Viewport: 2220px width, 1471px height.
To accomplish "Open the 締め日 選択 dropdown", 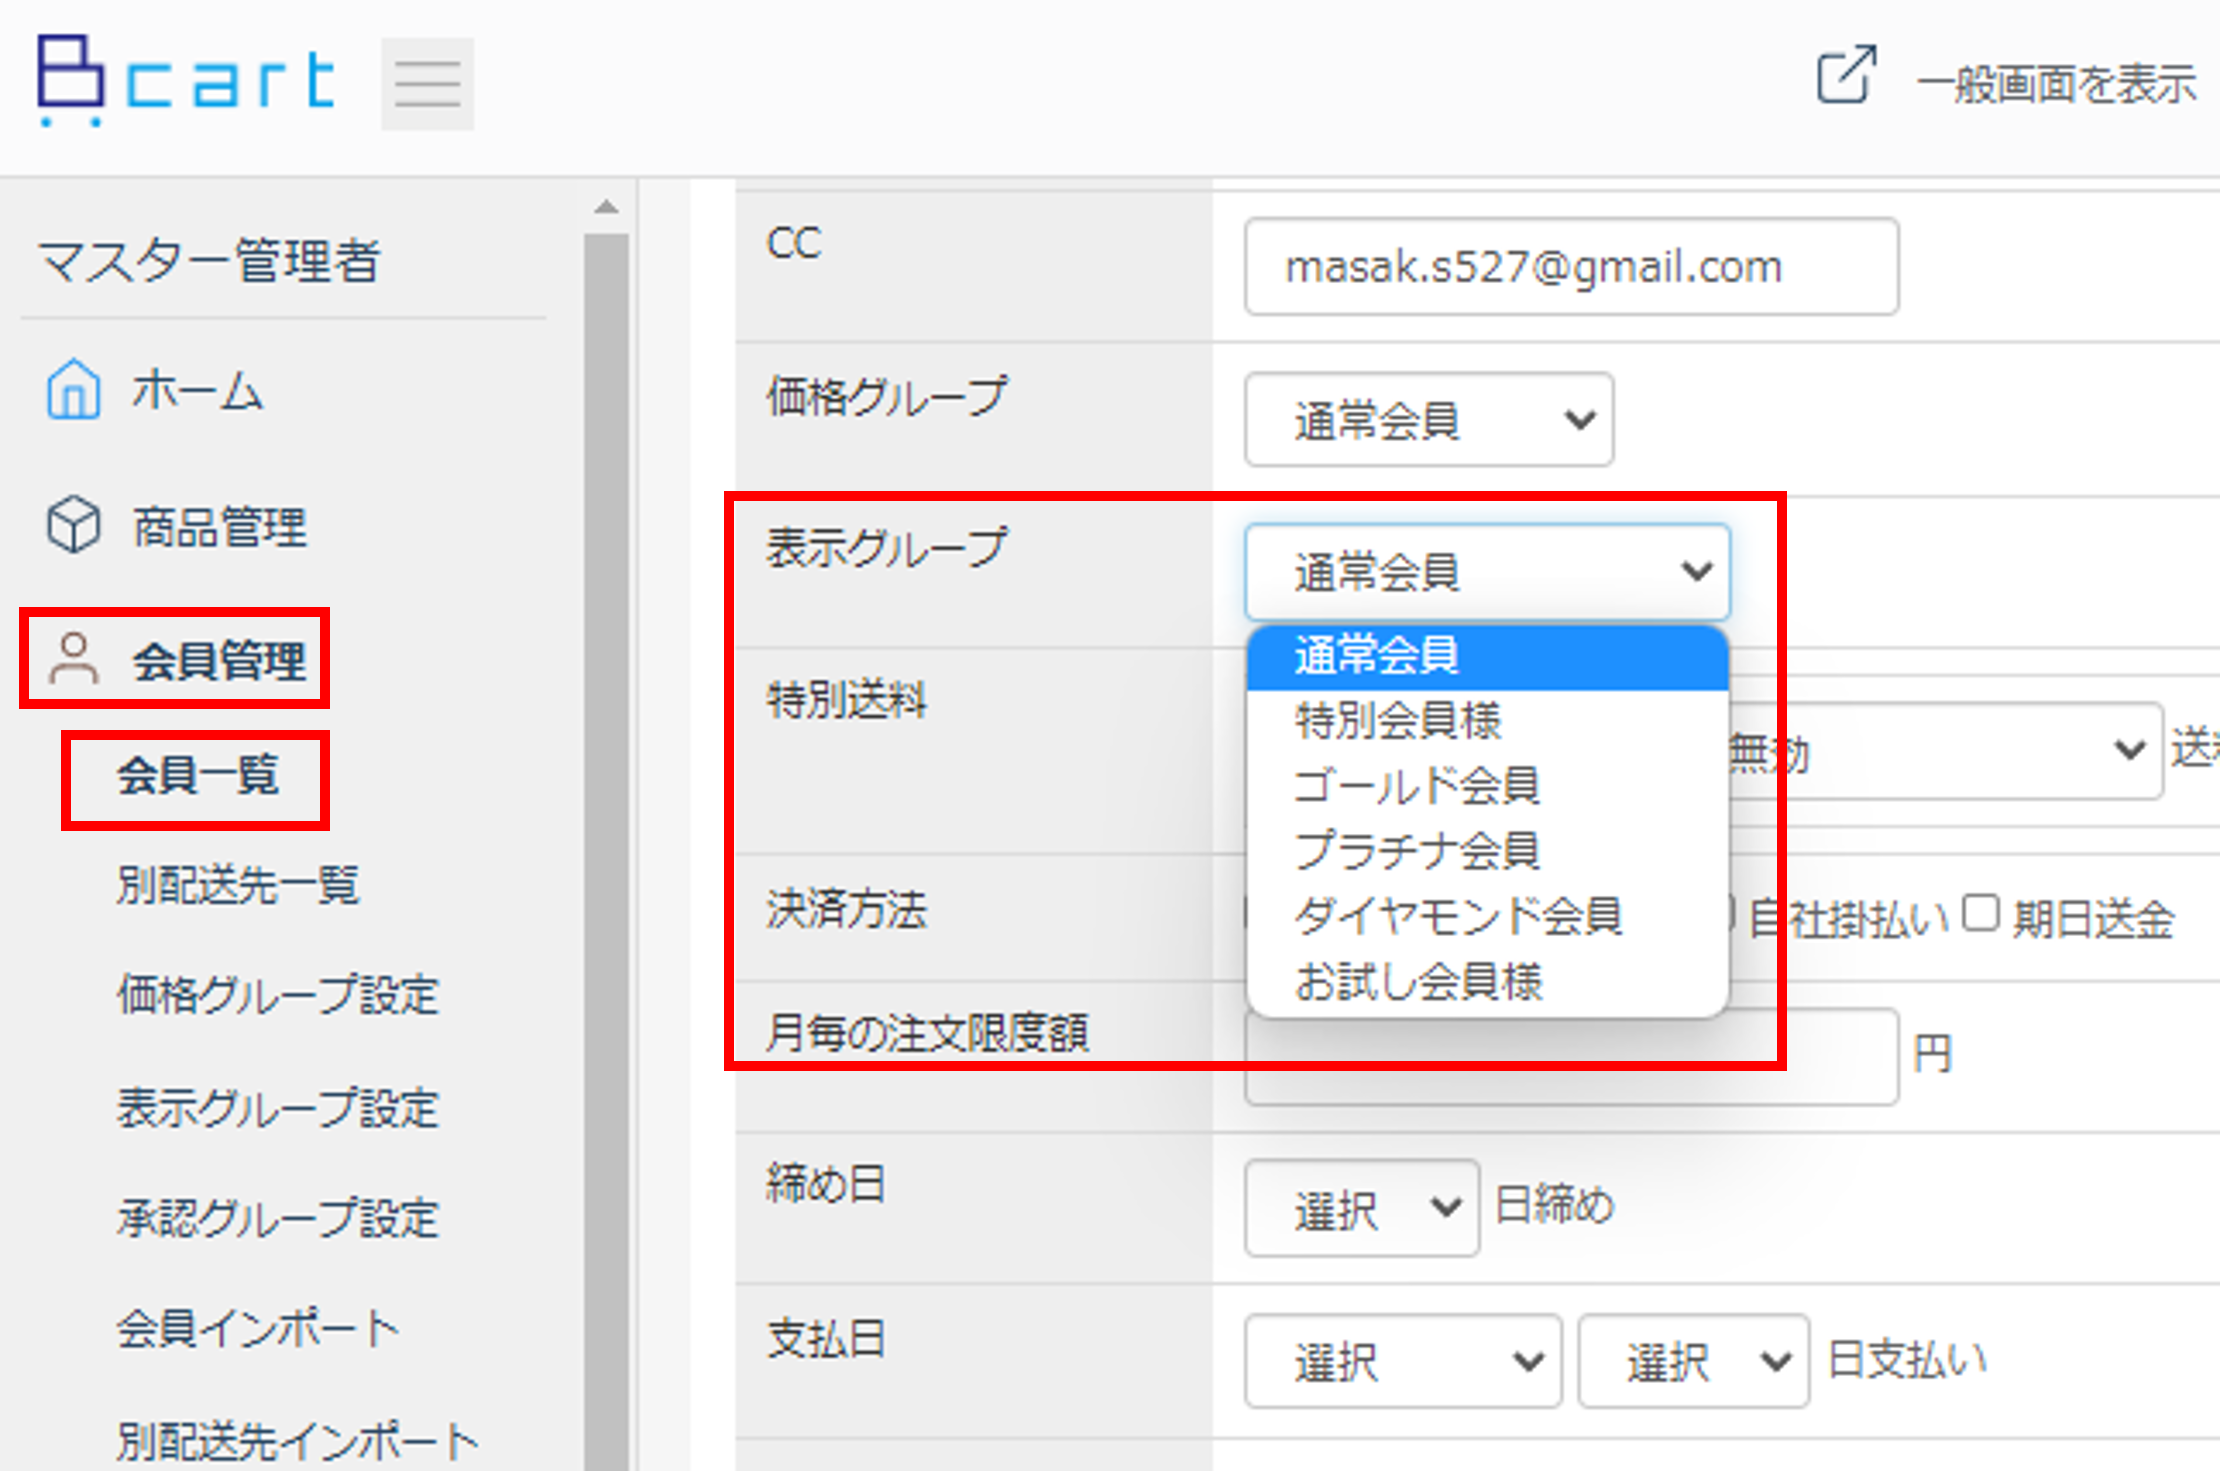I will pyautogui.click(x=1361, y=1208).
